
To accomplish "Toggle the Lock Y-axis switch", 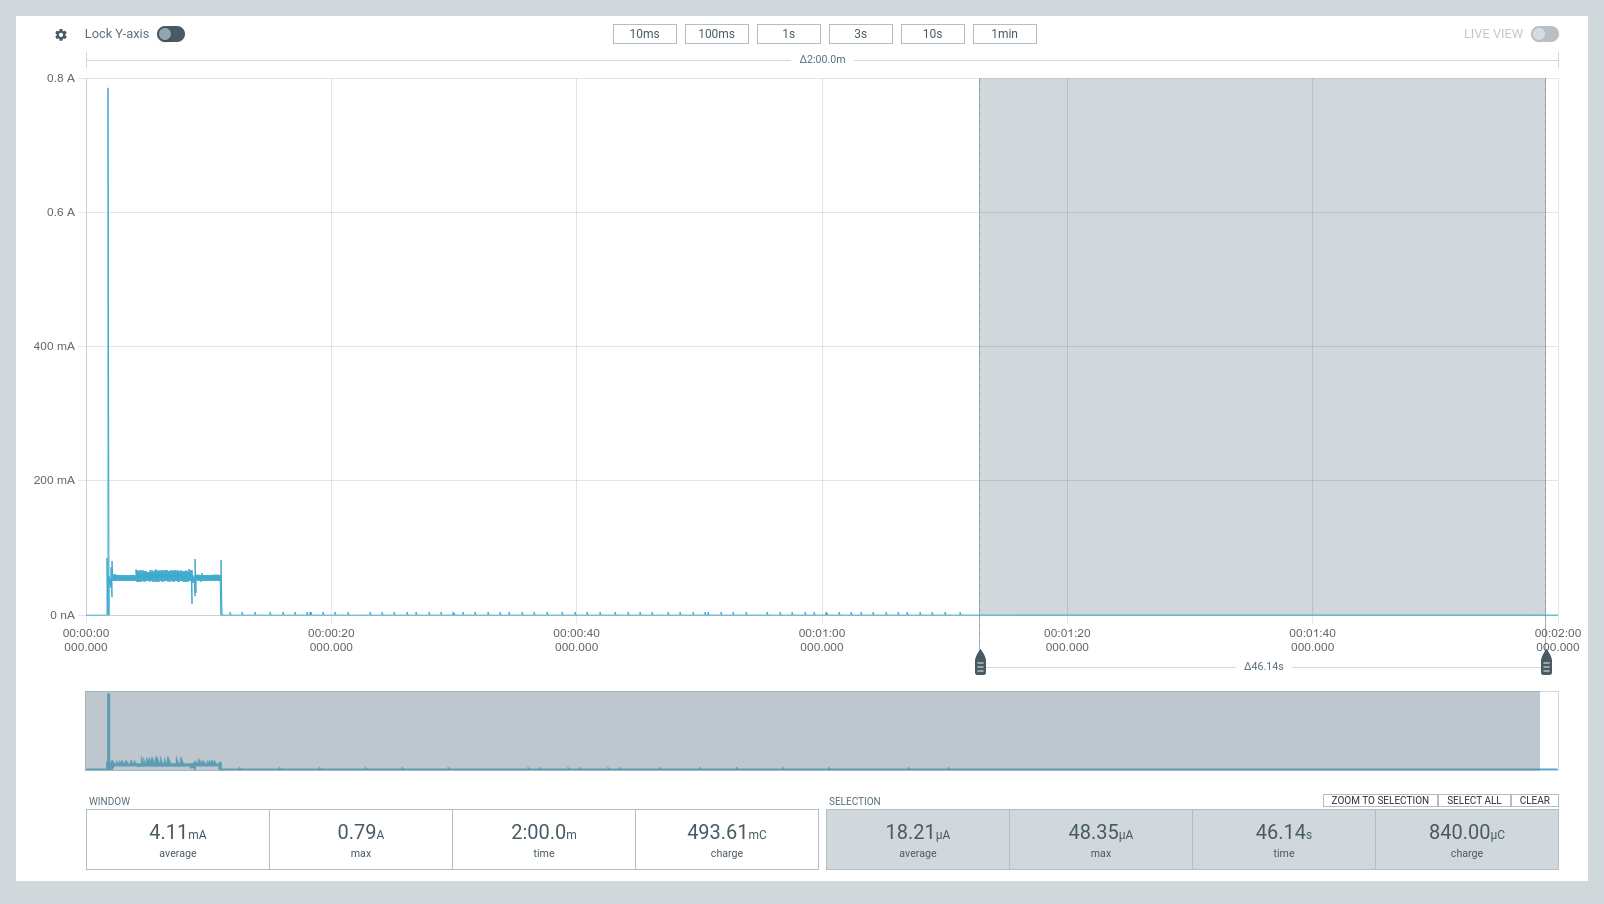I will (170, 33).
